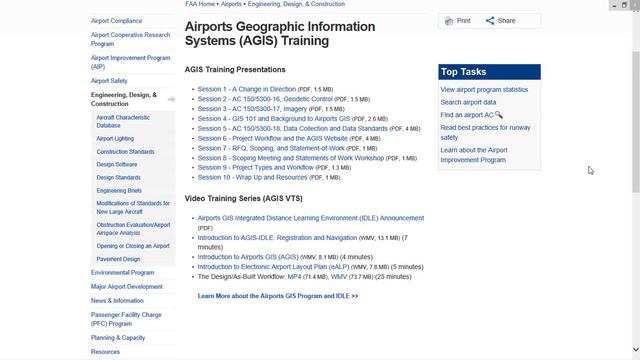
Task: Click the scroll down arrow of the page scrollbar
Action: (x=636, y=349)
